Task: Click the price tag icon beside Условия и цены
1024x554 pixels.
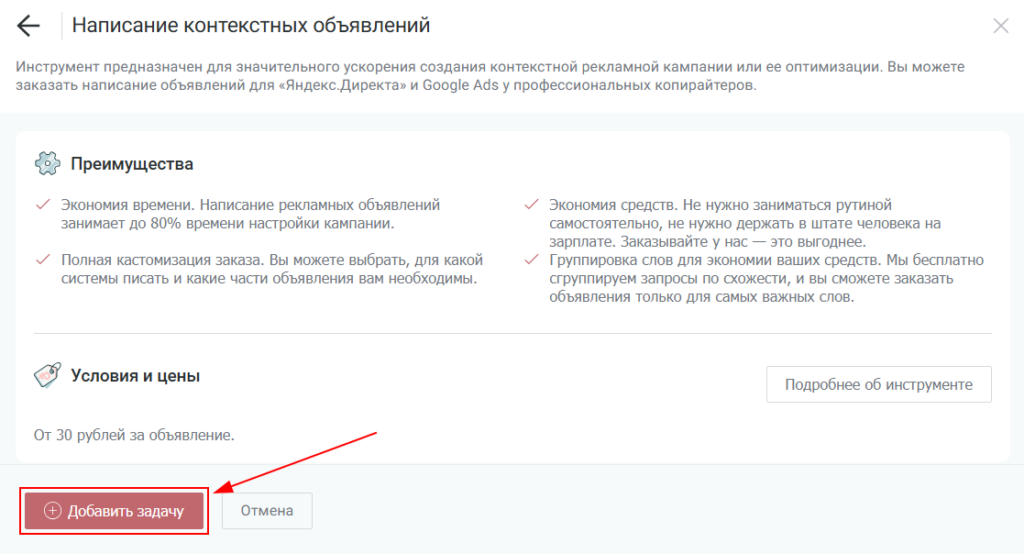Action: 46,376
